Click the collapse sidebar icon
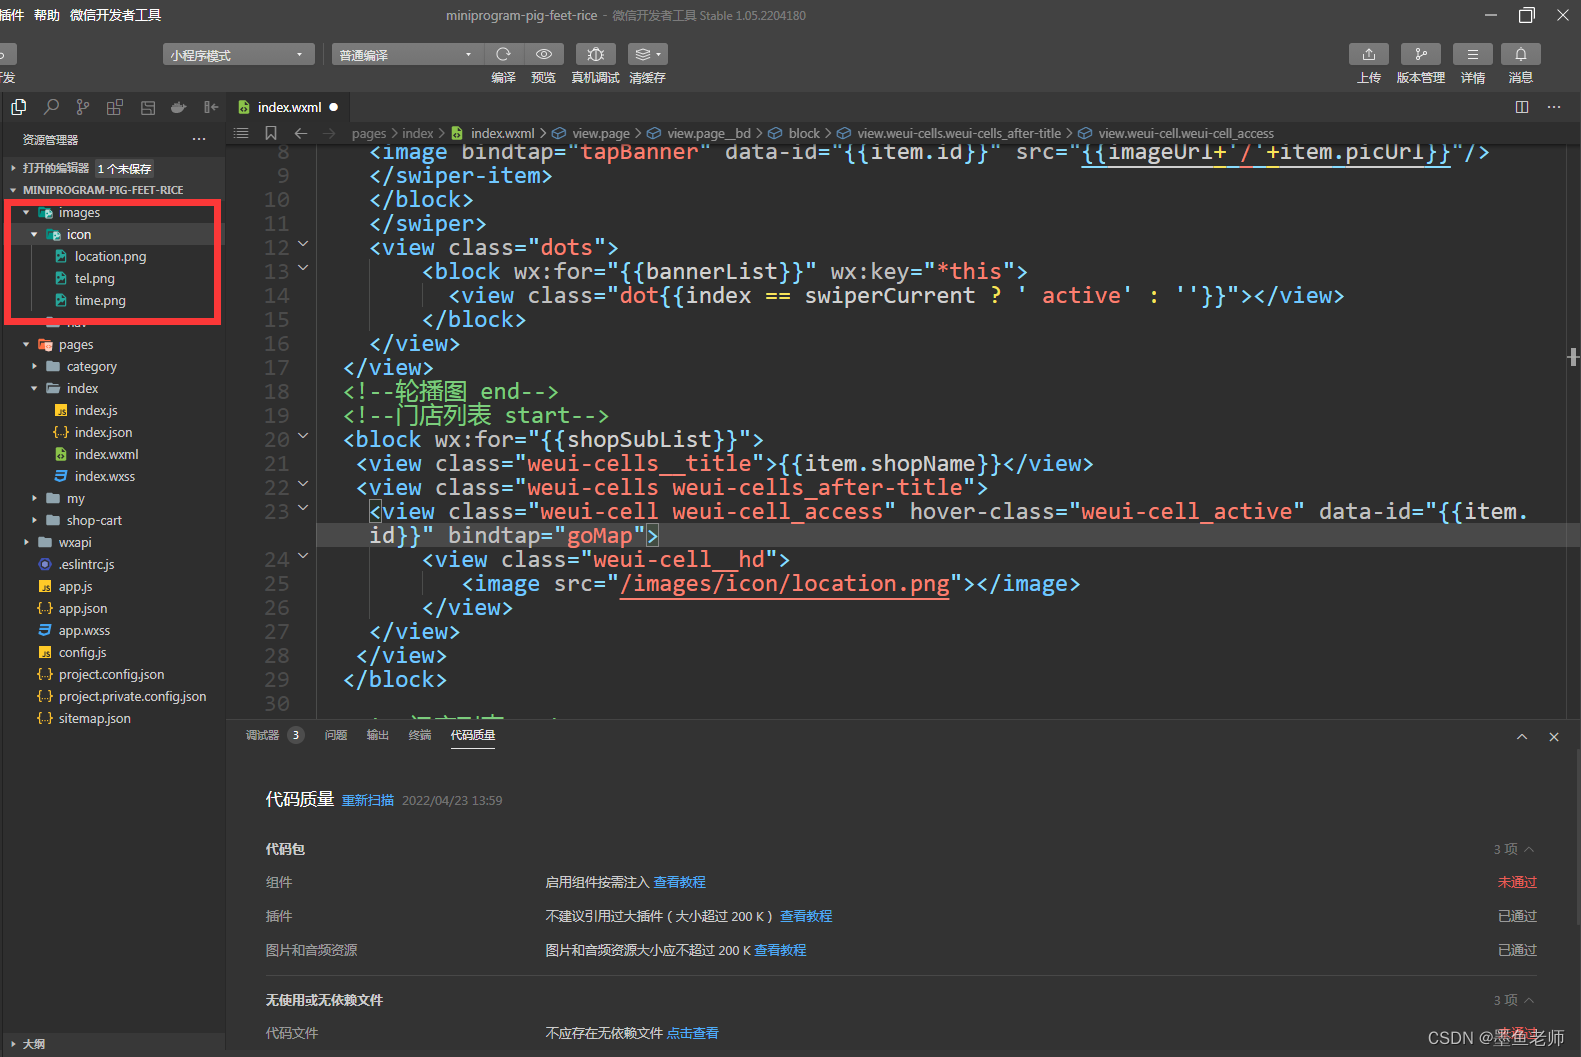1581x1057 pixels. pos(211,107)
